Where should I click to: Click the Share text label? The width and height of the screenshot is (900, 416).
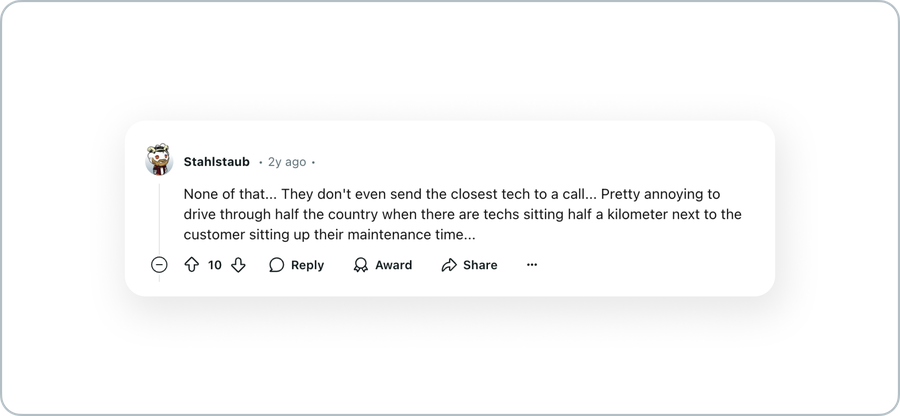[480, 265]
